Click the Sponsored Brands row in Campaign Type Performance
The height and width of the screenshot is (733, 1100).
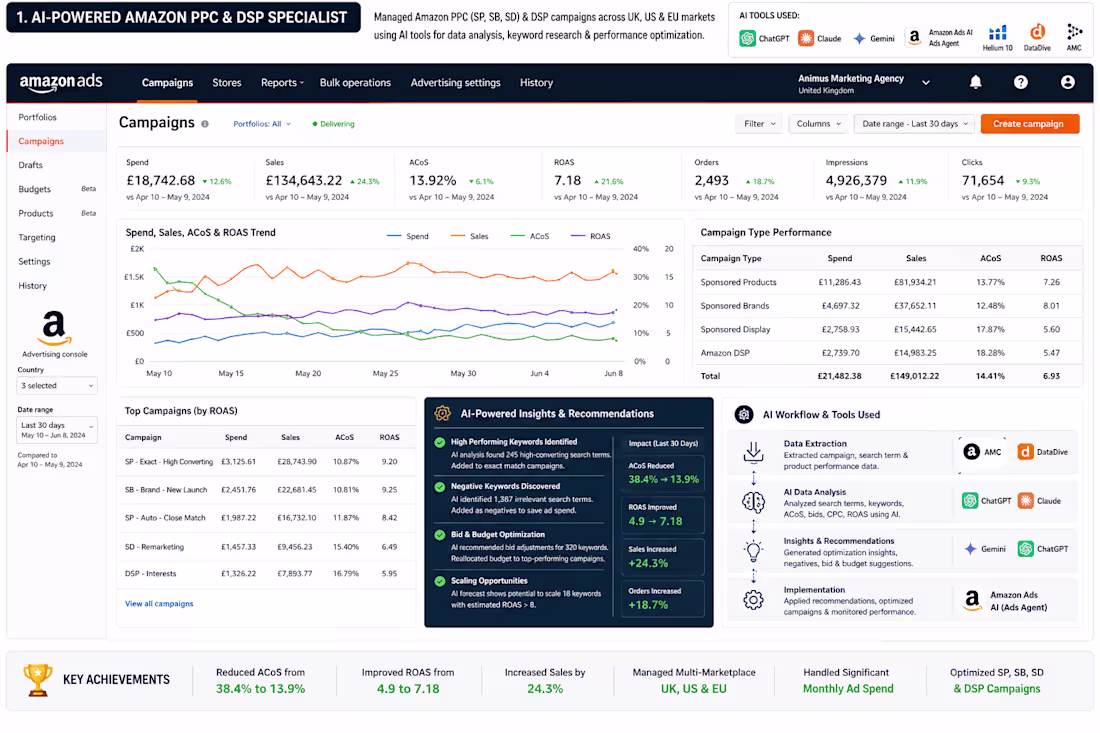click(887, 306)
